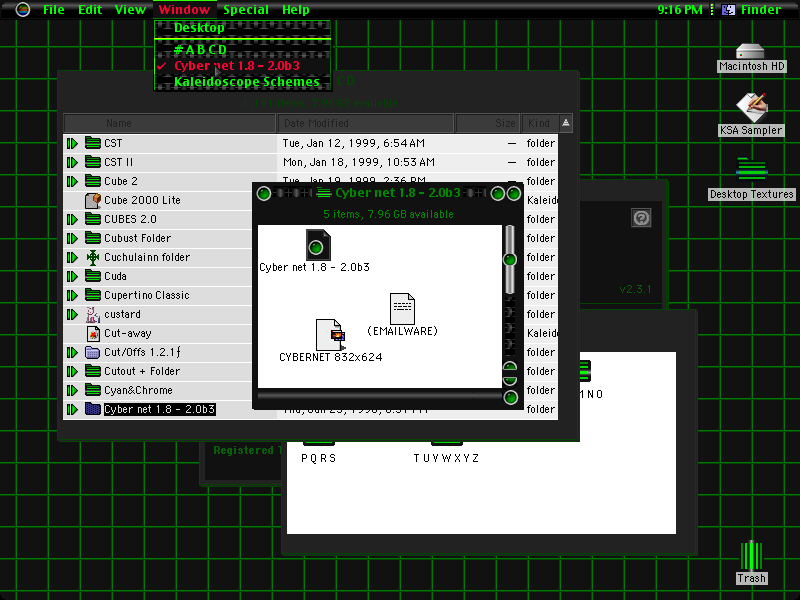
Task: Click the 9:16 PM clock
Action: click(680, 9)
